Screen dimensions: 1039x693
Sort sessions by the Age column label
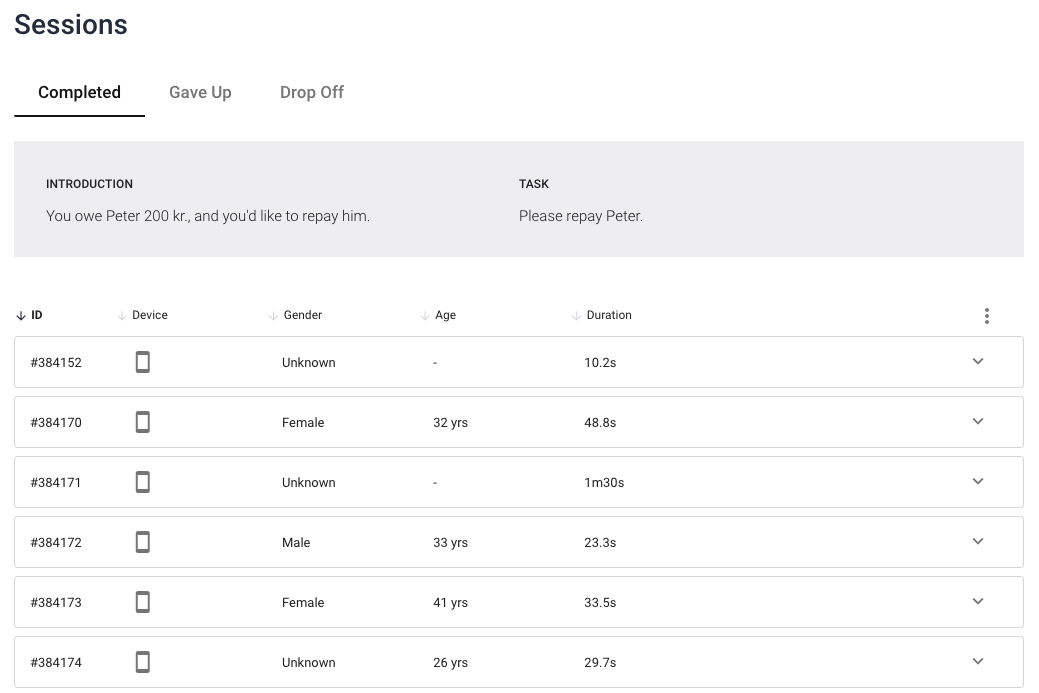pos(445,315)
